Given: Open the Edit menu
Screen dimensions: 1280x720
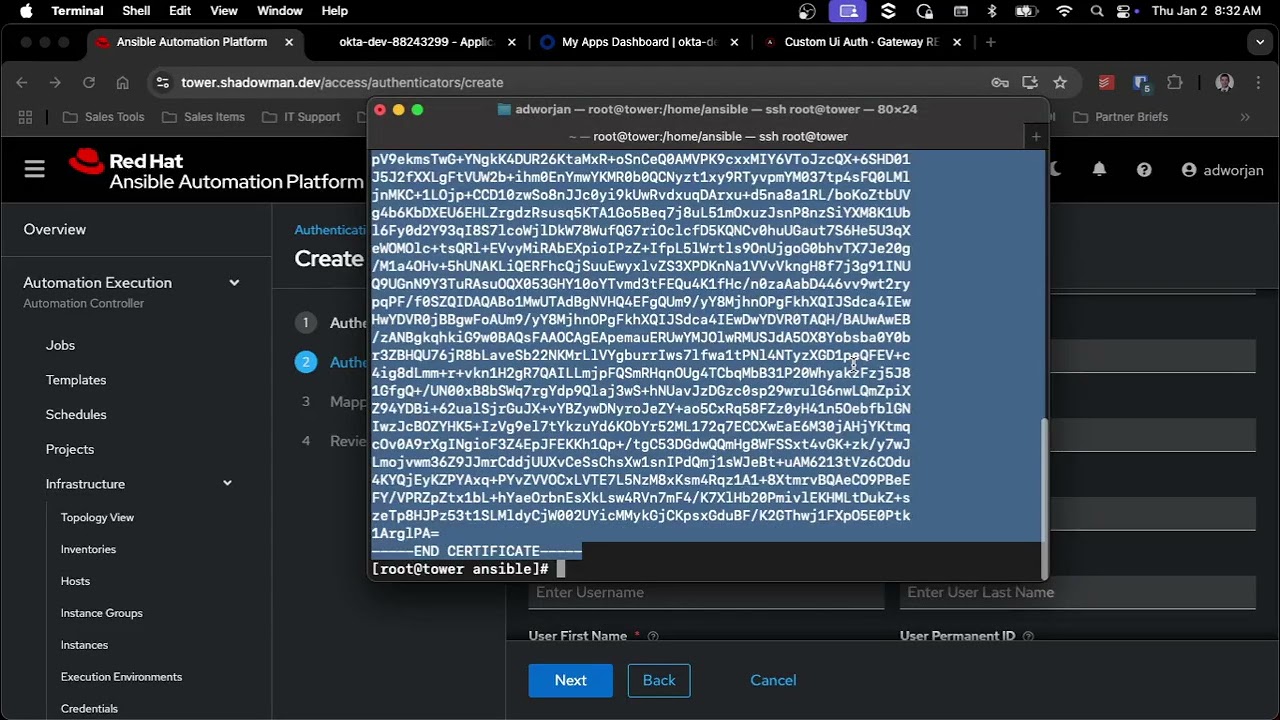Looking at the screenshot, I should click(x=180, y=11).
